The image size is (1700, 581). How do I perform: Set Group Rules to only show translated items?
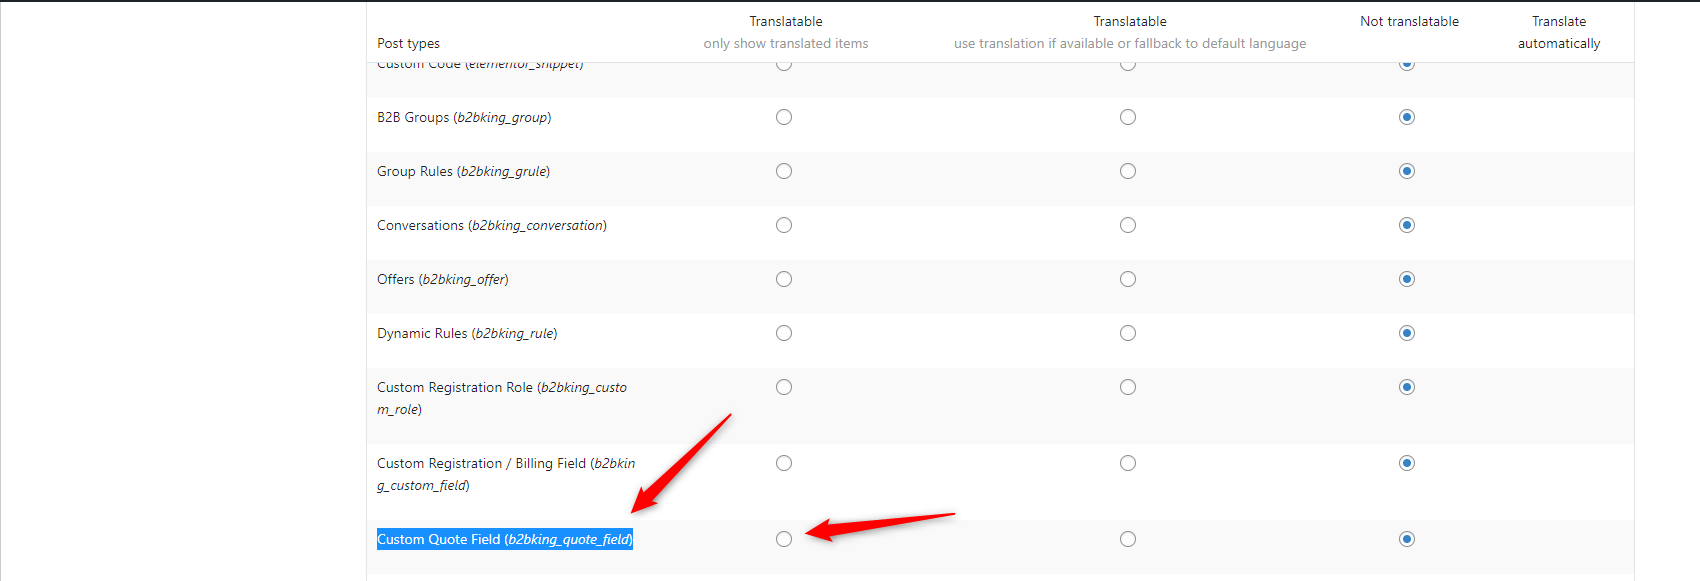pos(784,171)
